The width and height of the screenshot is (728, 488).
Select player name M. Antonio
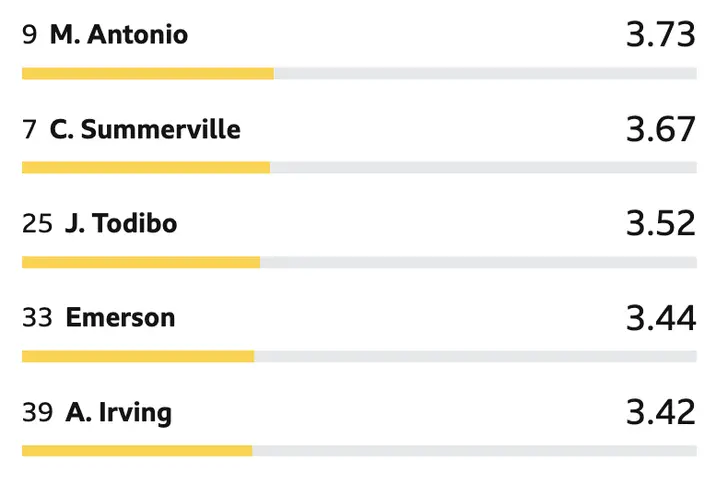click(x=119, y=35)
